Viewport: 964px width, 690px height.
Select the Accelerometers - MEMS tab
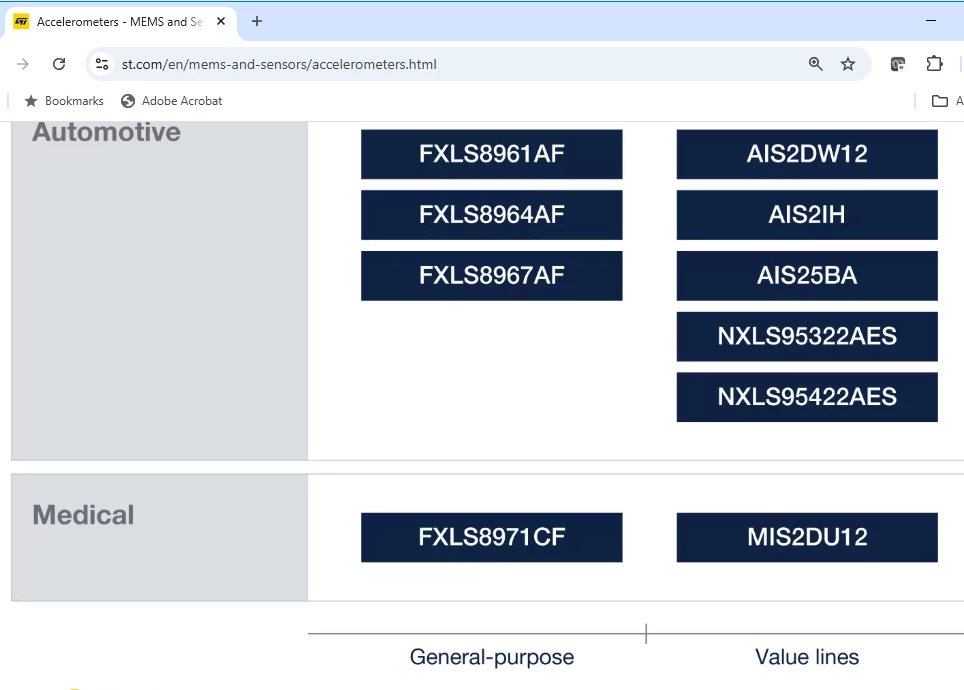[x=120, y=22]
